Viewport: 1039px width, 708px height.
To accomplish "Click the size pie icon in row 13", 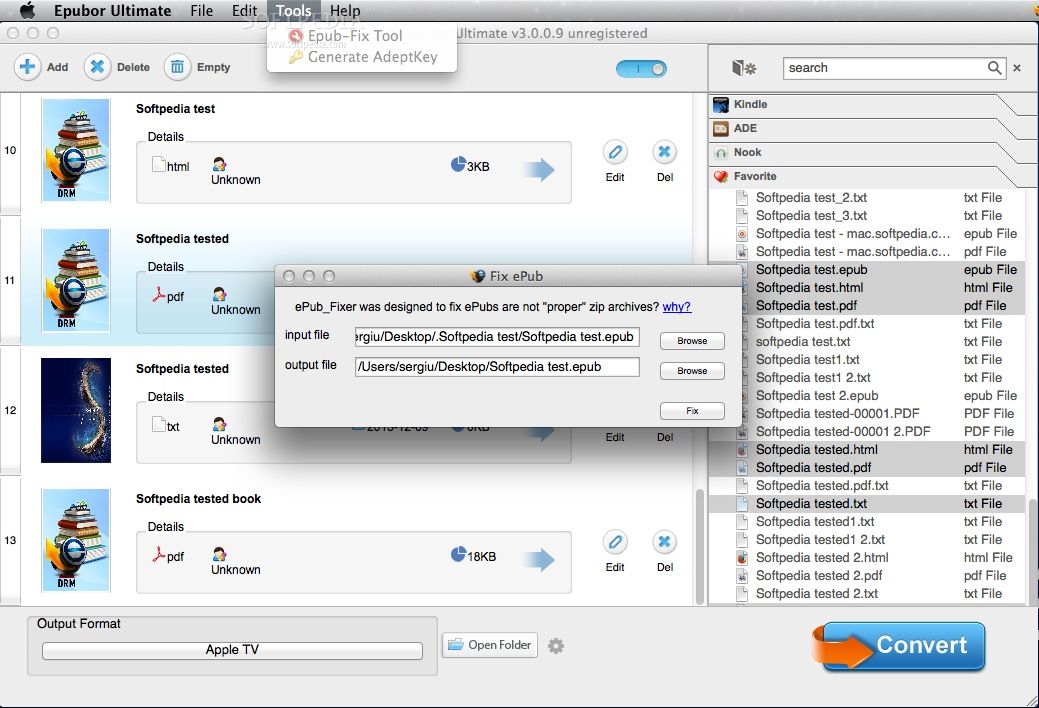I will 458,554.
